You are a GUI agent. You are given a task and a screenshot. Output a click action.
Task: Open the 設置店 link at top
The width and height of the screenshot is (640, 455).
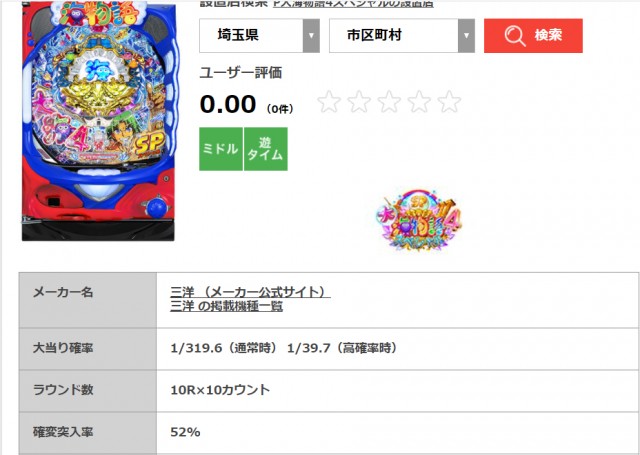pos(353,4)
